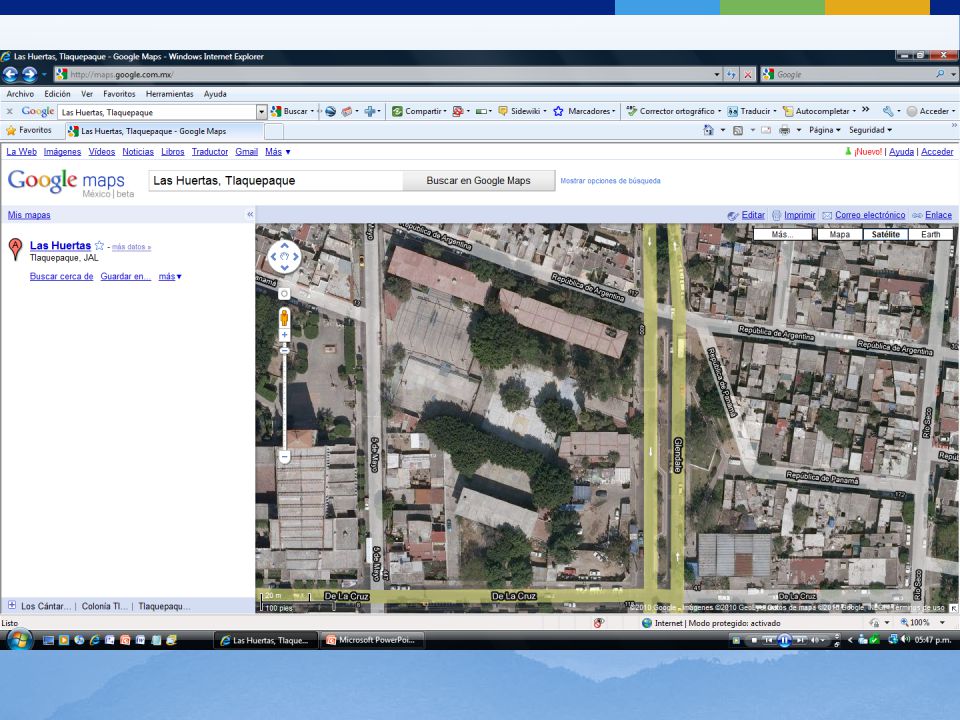This screenshot has height=720, width=960.
Task: Open the Más... map layers button
Action: (782, 234)
